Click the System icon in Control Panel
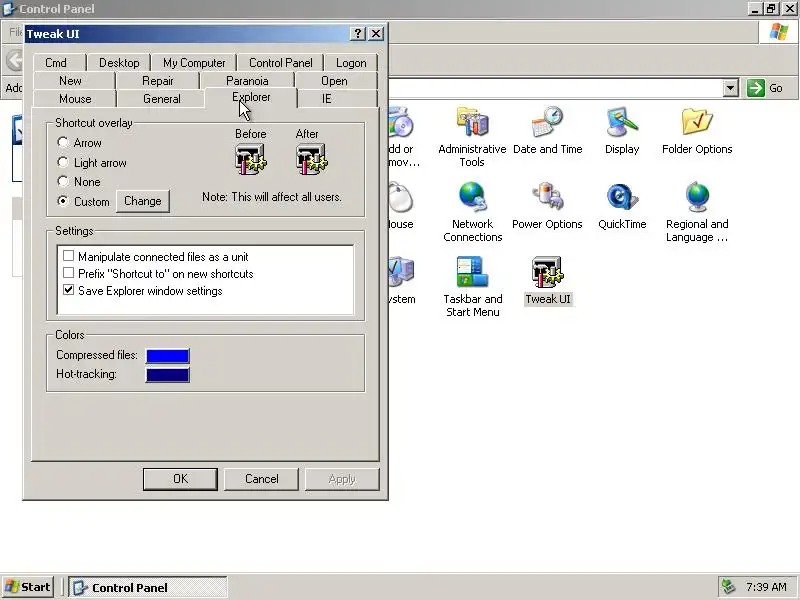Viewport: 800px width, 600px height. pos(401,272)
